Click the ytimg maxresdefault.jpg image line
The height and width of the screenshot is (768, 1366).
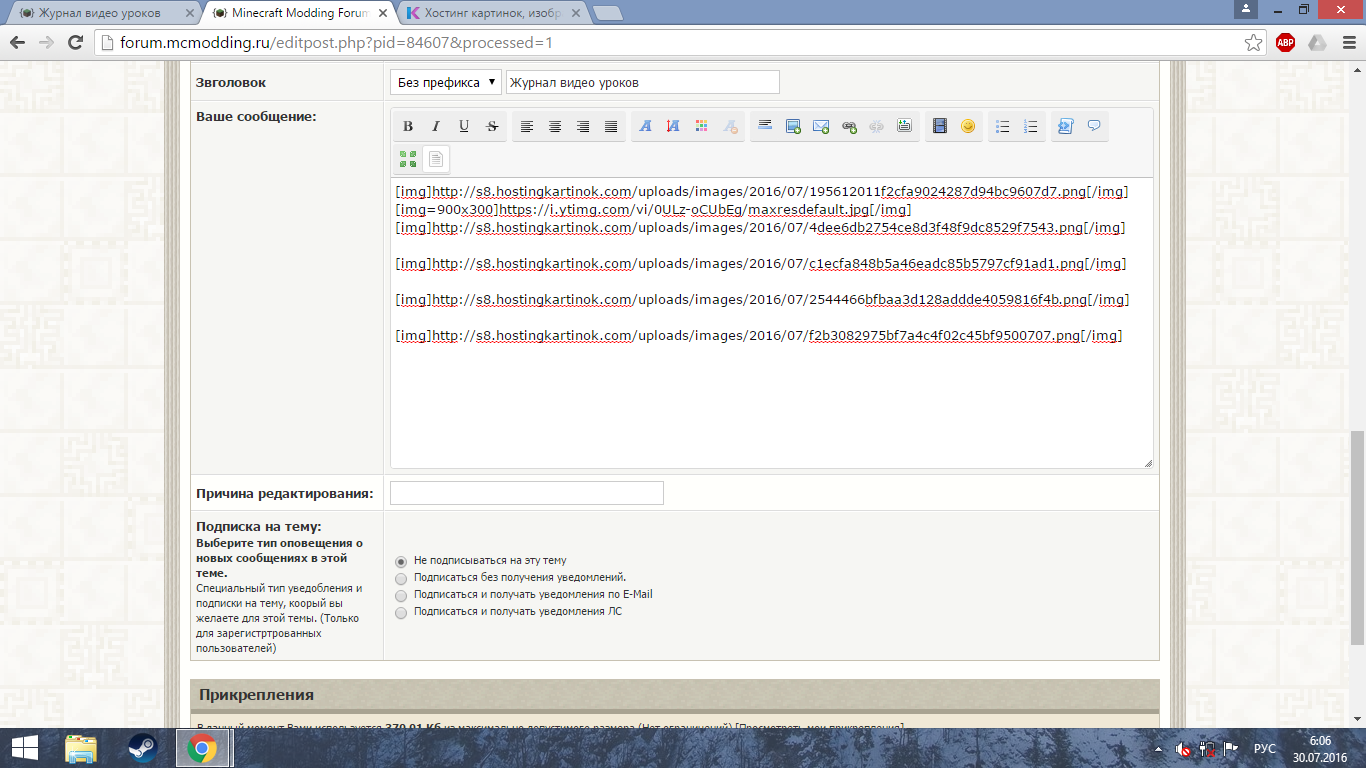tap(653, 209)
